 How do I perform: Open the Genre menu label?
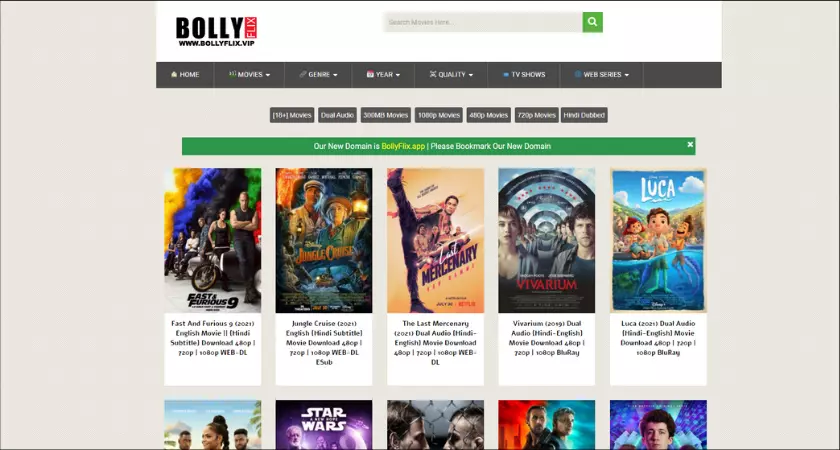click(319, 74)
